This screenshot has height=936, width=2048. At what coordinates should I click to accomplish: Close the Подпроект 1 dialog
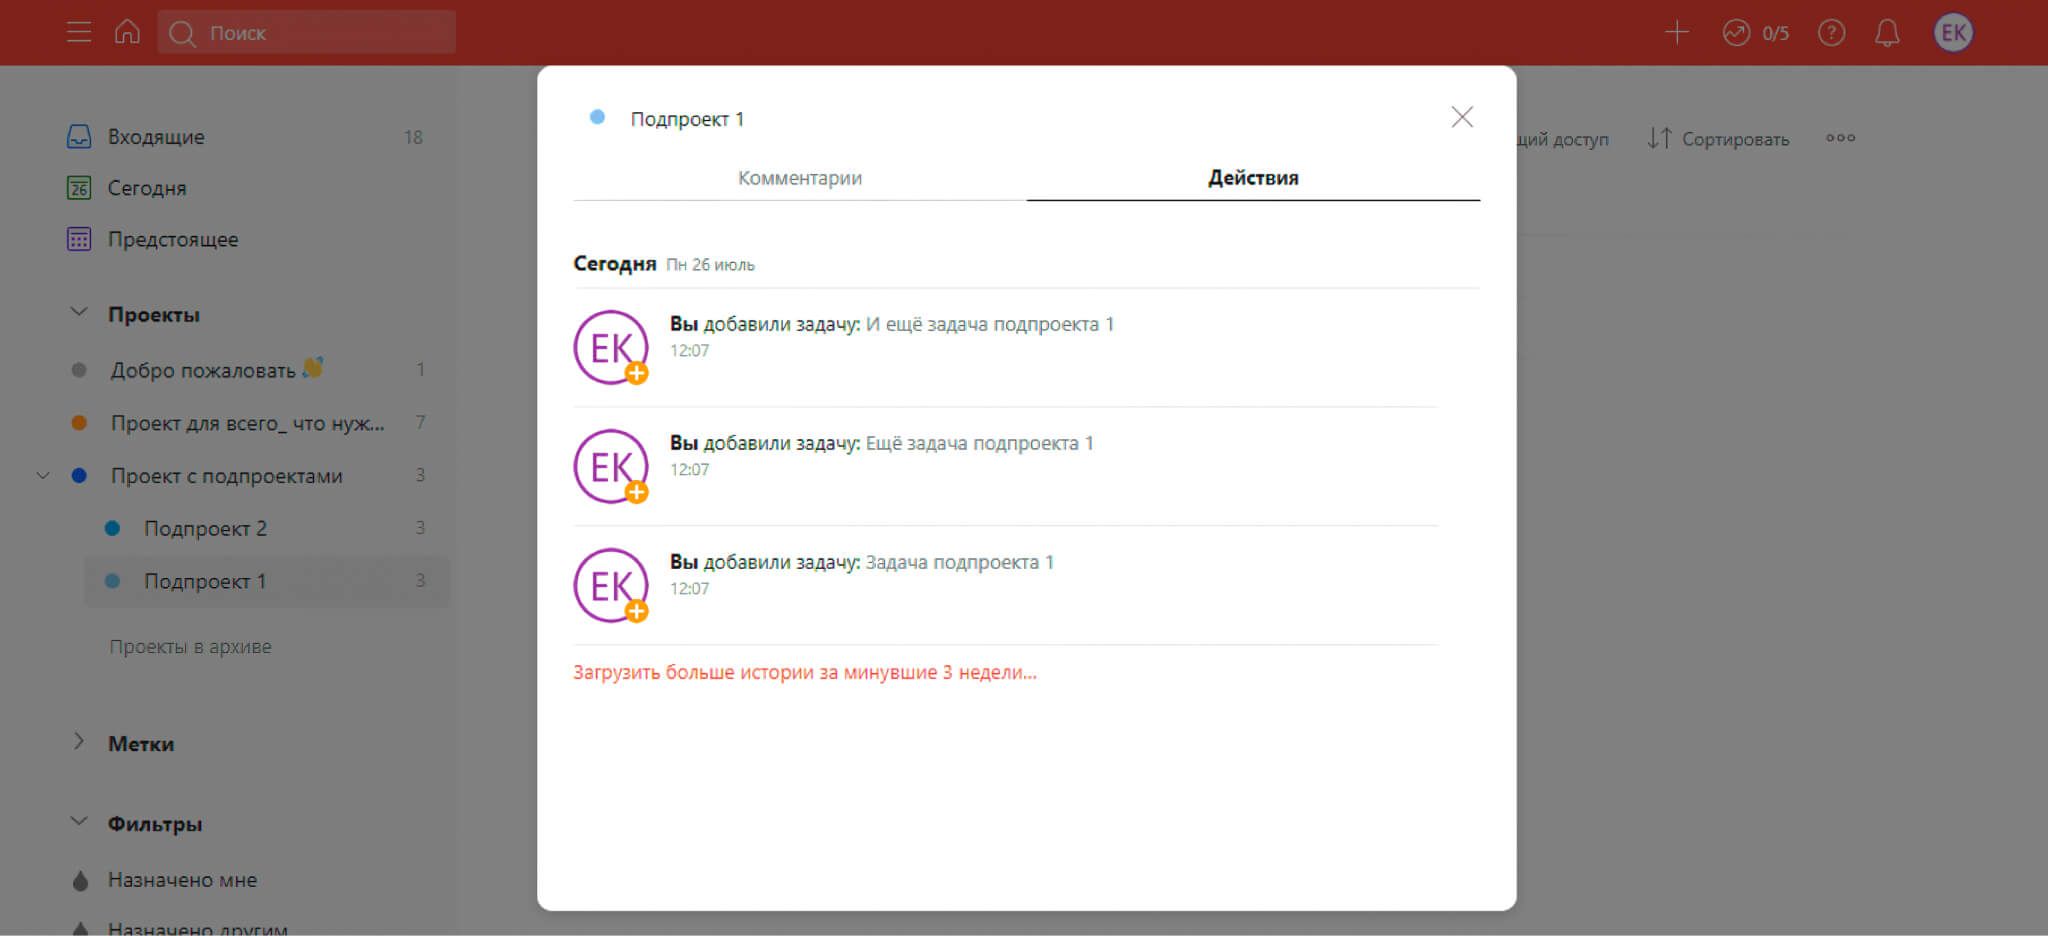(x=1461, y=117)
